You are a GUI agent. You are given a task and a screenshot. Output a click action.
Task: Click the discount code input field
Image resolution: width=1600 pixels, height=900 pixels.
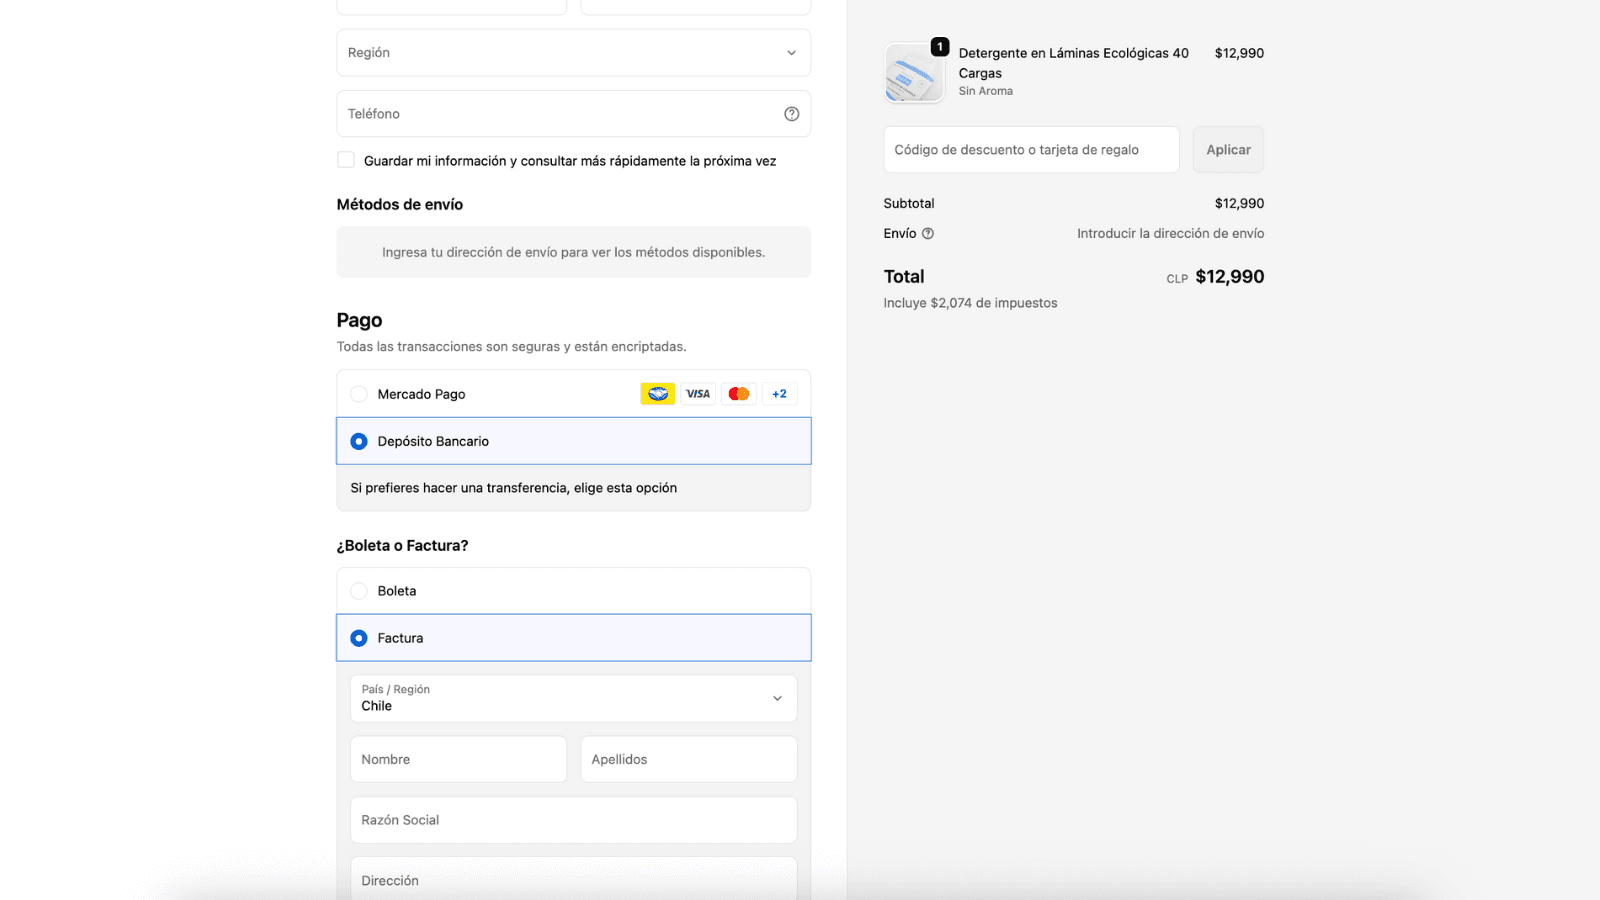(1030, 149)
